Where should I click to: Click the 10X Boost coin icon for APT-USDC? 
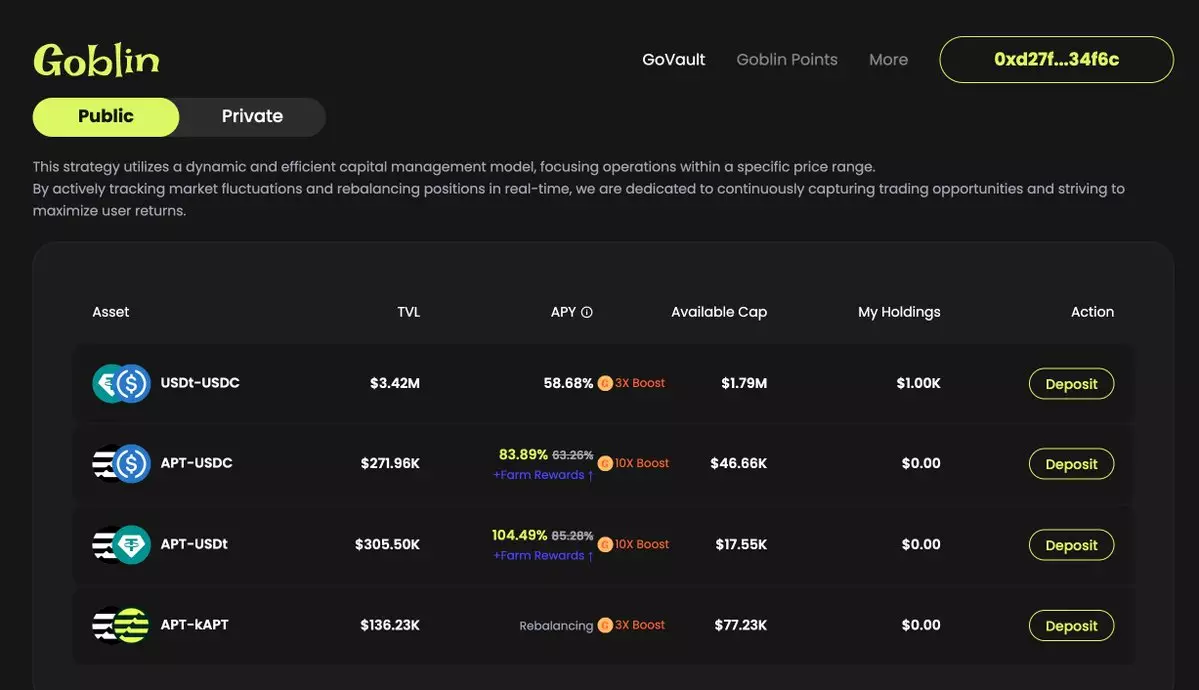[605, 464]
